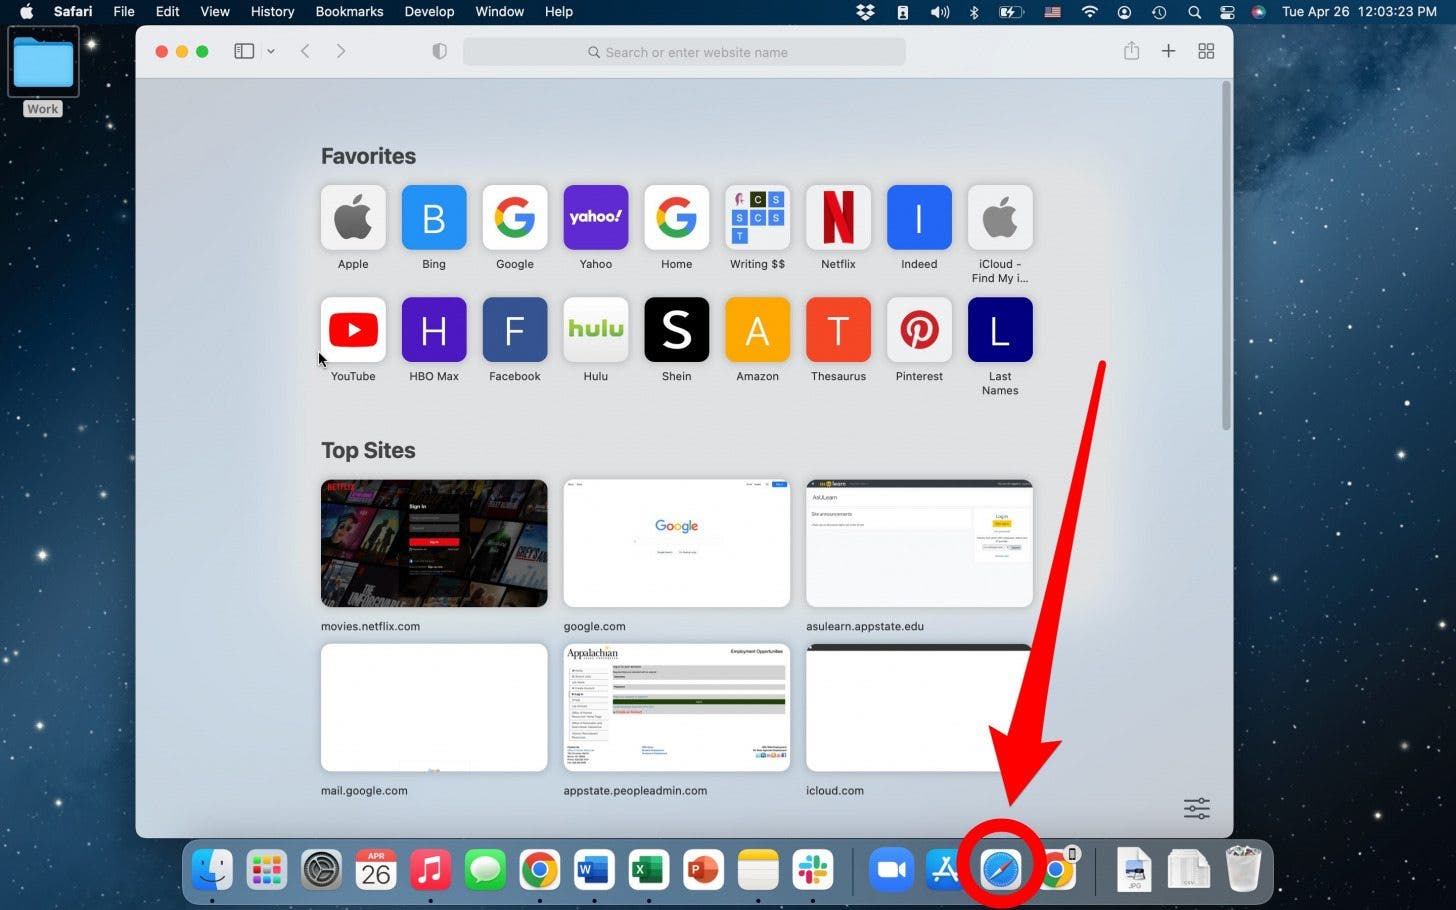
Task: Go forward with the forward arrow
Action: pos(341,51)
